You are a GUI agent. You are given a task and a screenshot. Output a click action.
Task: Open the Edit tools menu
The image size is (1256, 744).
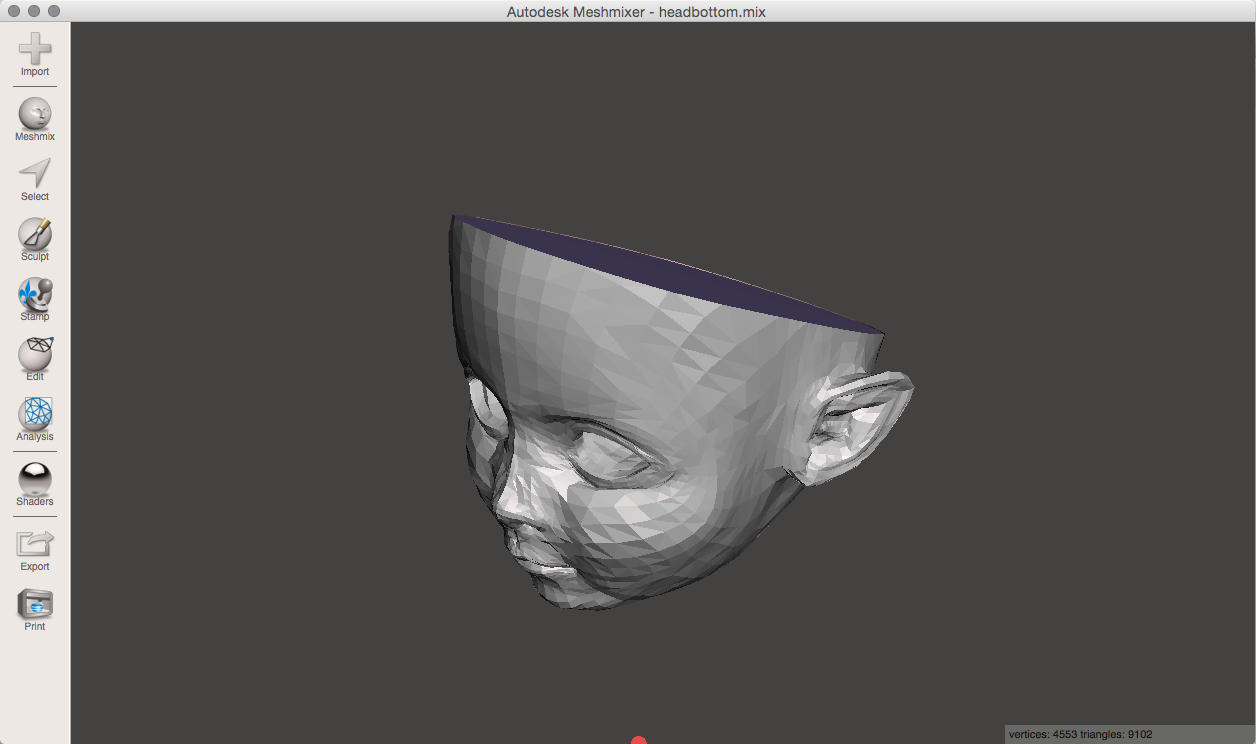coord(35,359)
